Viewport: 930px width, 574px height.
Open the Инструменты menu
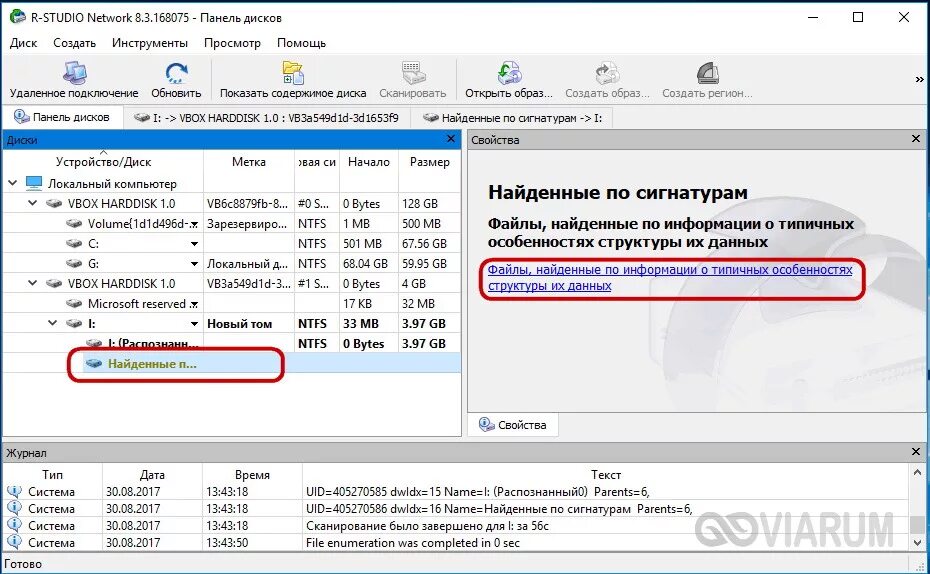coord(149,43)
